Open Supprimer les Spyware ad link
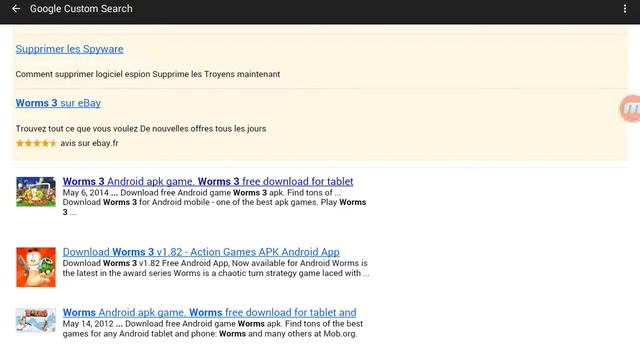The image size is (640, 360). click(69, 49)
